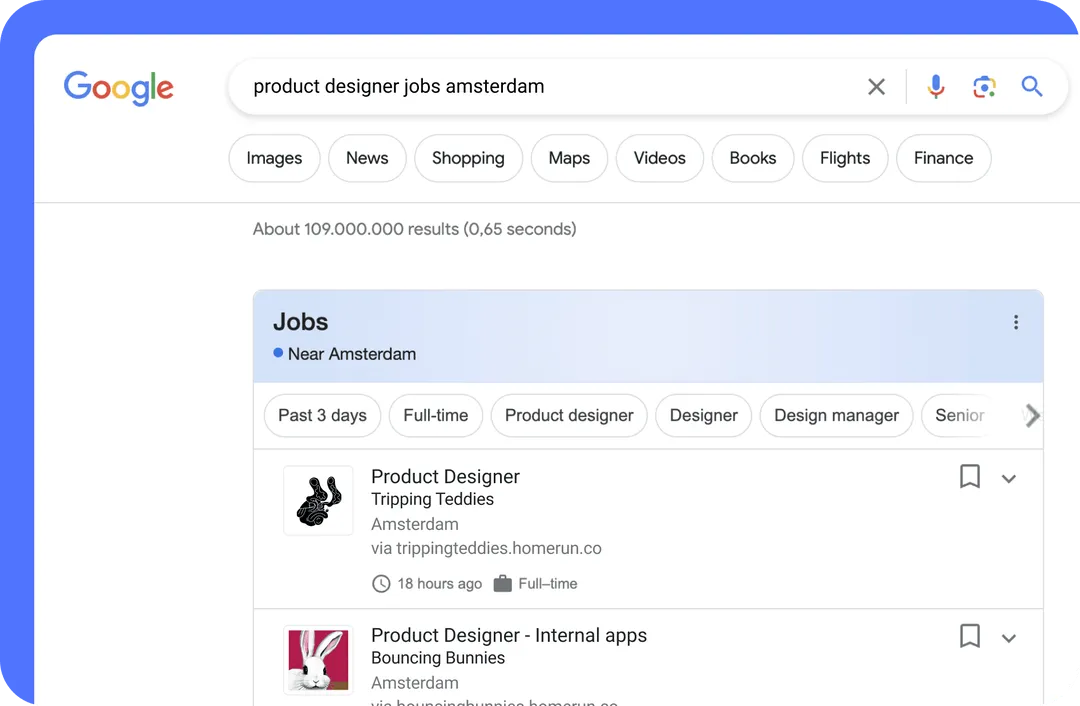Viewport: 1080px width, 706px height.
Task: Show more job filters with the right arrow
Action: tap(1032, 415)
